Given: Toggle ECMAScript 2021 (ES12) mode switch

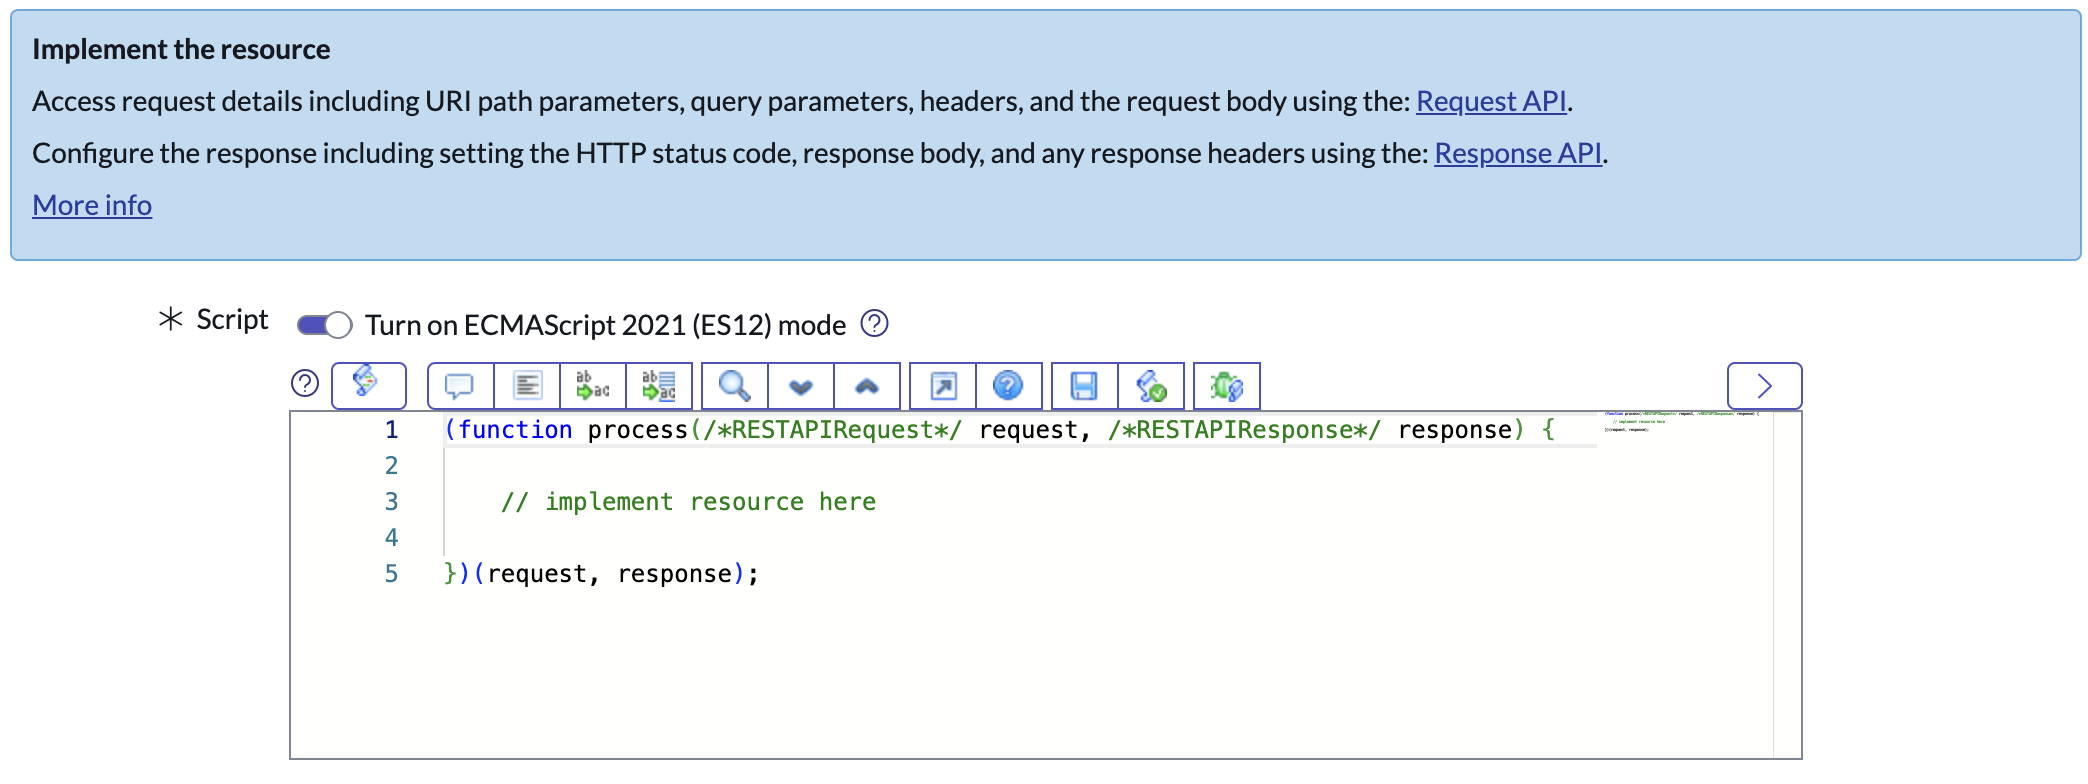Looking at the screenshot, I should point(325,325).
